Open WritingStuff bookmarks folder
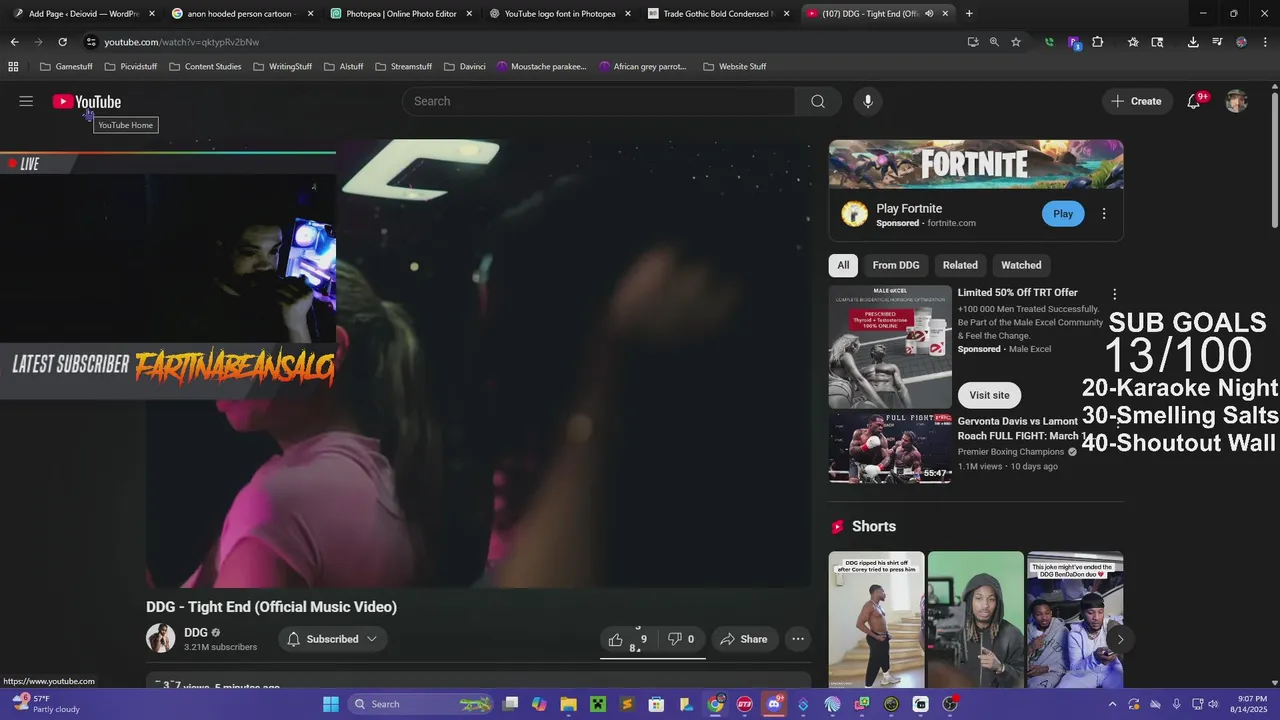Screen dimensions: 1280x720 282,67
